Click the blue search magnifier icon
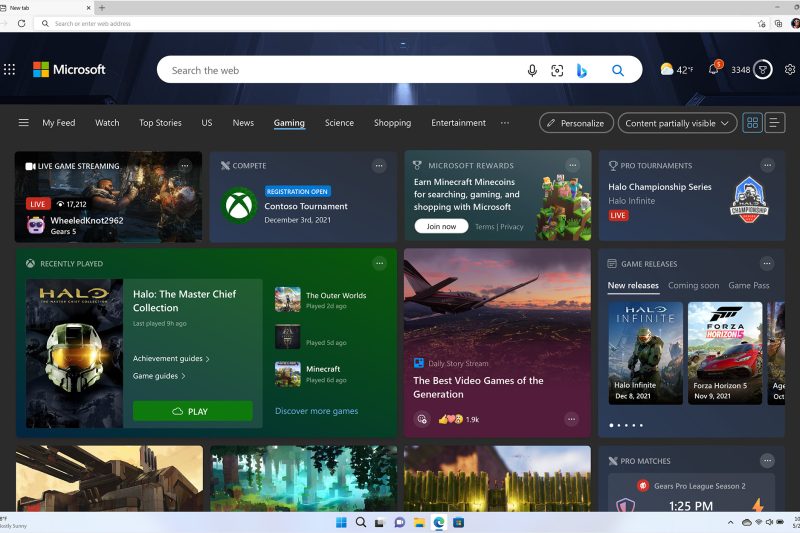This screenshot has width=800, height=533. (x=618, y=70)
